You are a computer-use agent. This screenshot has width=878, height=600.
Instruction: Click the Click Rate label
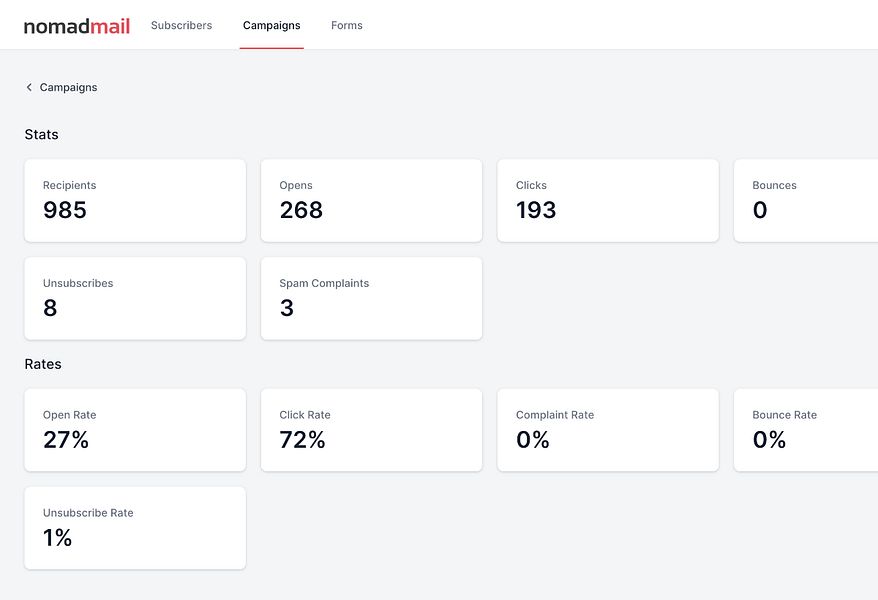pyautogui.click(x=305, y=415)
